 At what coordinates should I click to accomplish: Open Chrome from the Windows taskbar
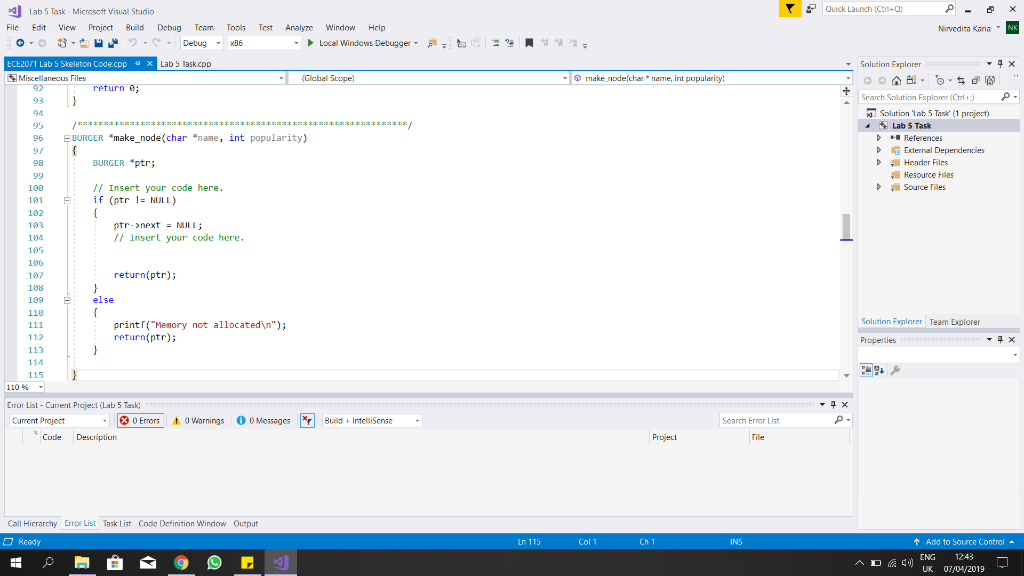tap(181, 562)
